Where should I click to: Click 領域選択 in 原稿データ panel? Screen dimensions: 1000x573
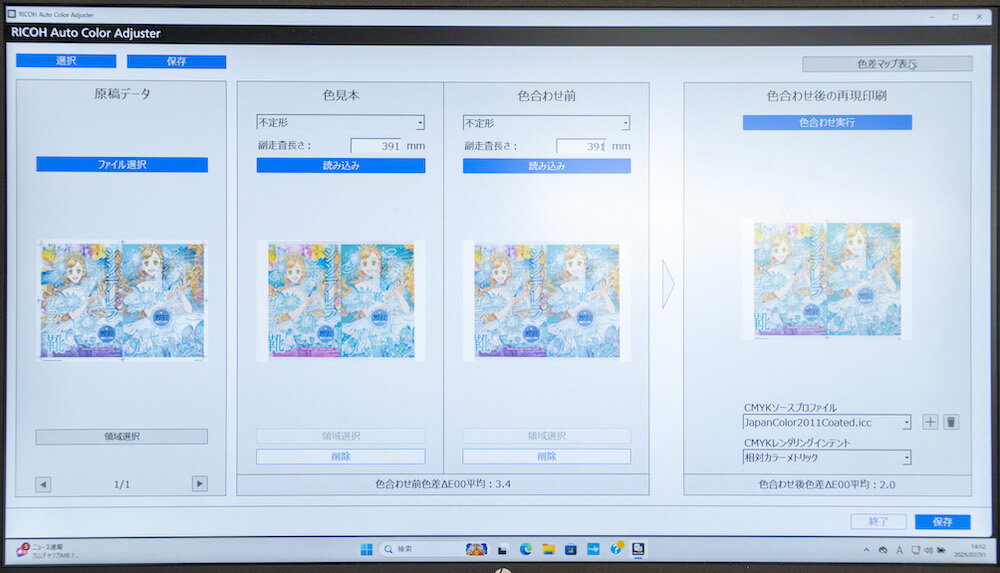tap(122, 436)
